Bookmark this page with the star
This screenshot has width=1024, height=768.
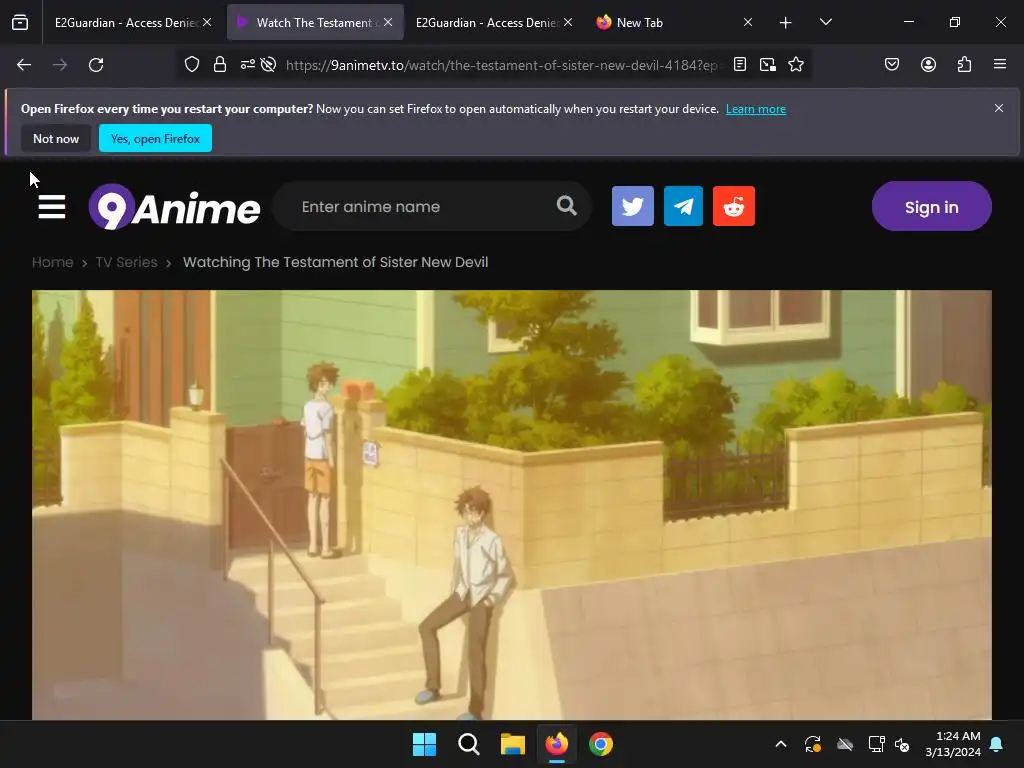796,64
